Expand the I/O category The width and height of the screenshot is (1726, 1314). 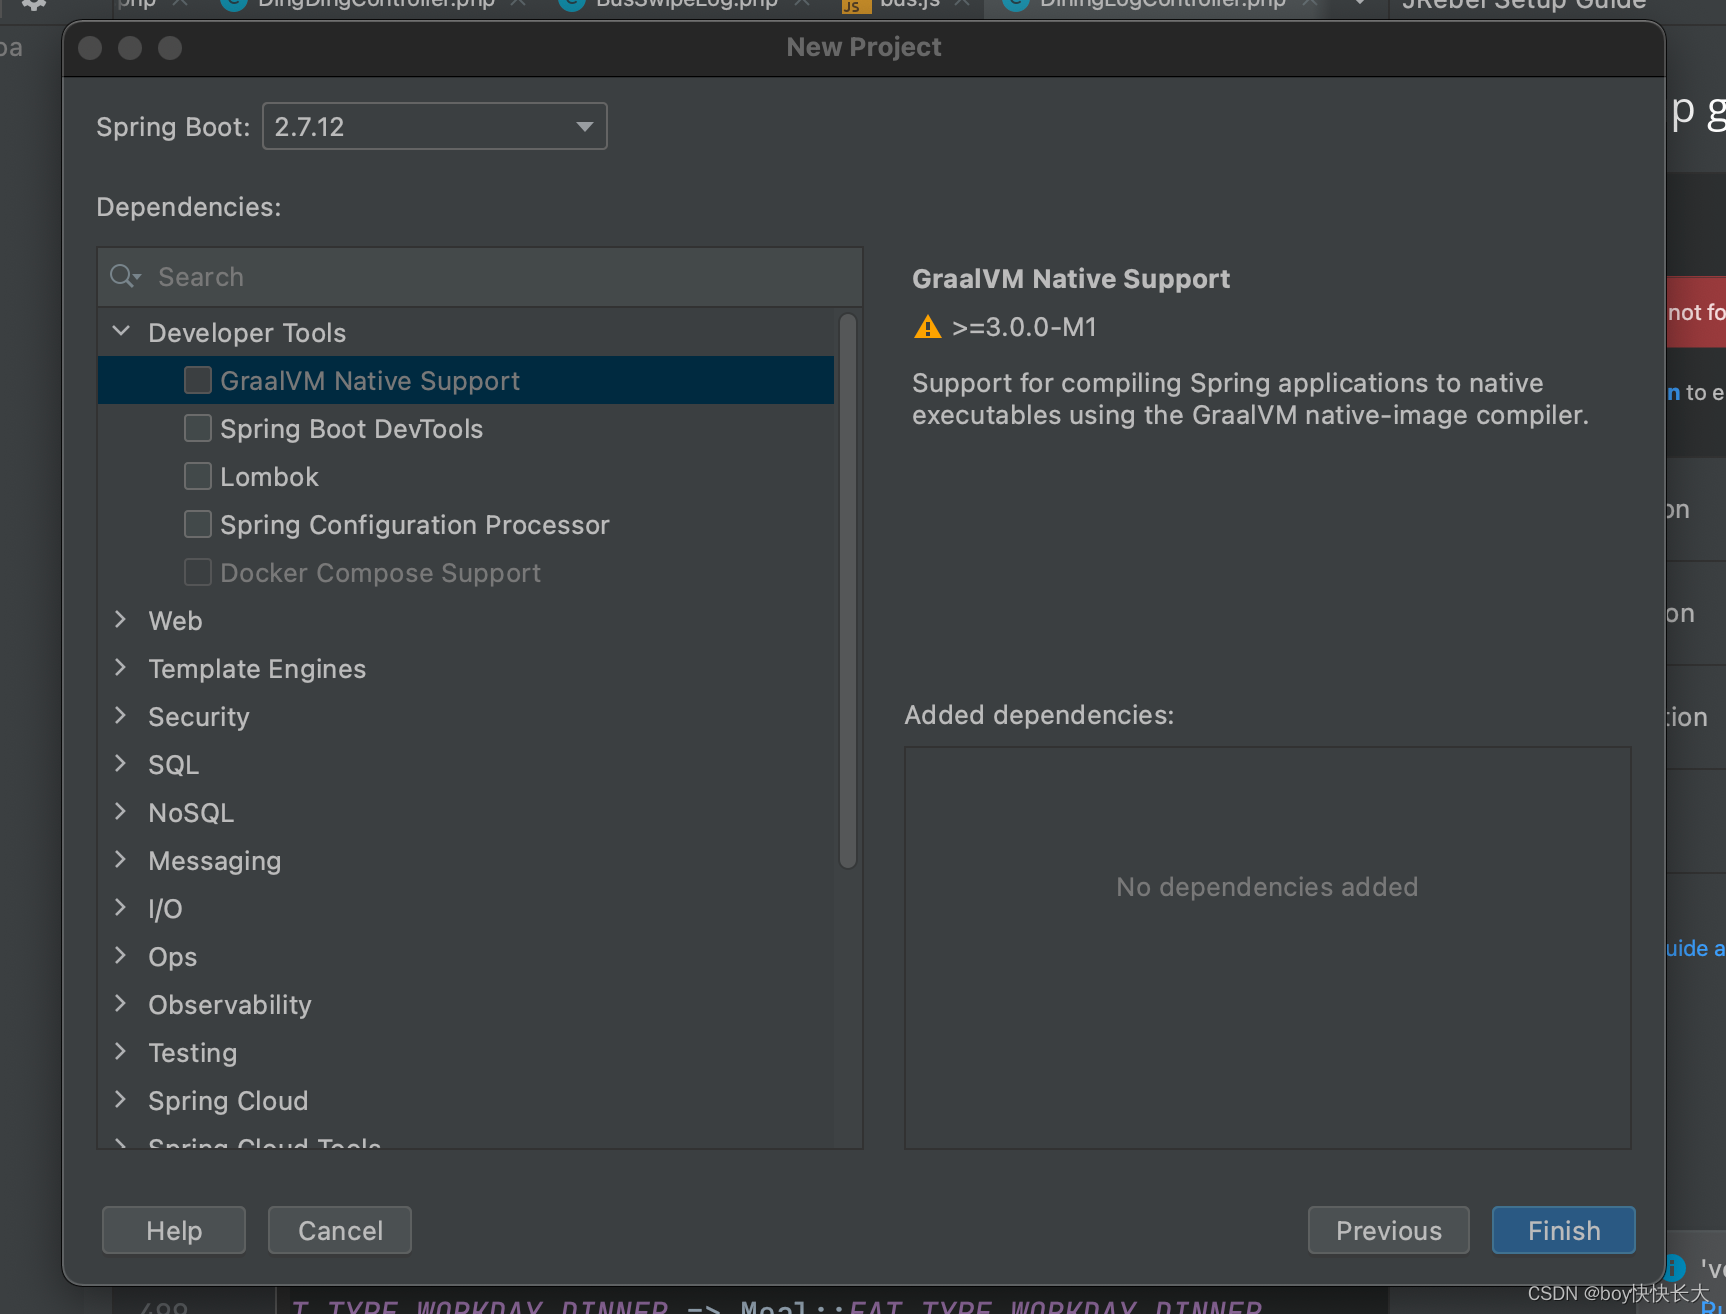(x=121, y=908)
